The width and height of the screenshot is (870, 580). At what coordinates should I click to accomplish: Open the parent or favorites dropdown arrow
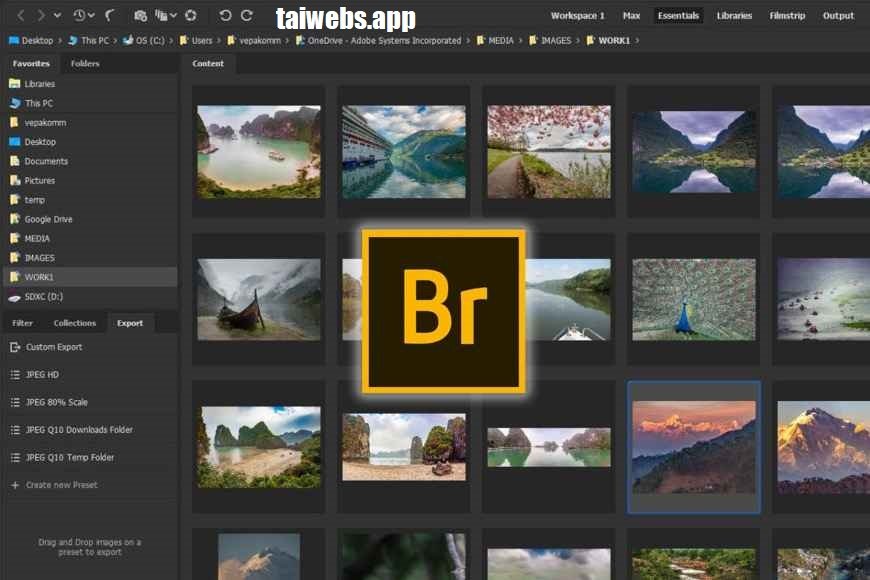click(57, 16)
